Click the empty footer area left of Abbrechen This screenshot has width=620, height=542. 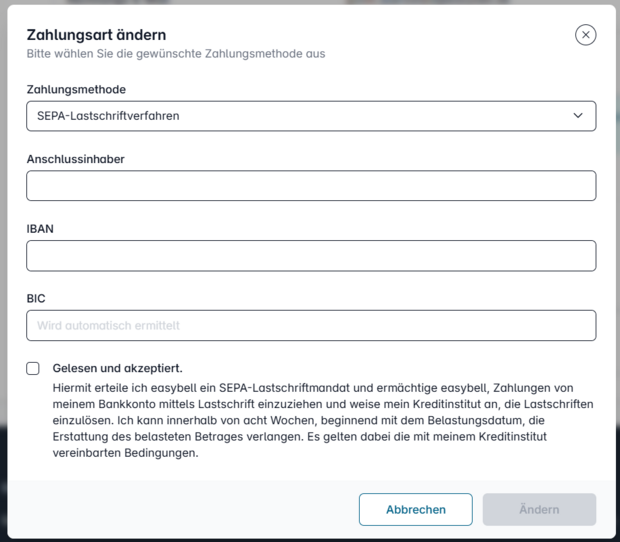190,509
